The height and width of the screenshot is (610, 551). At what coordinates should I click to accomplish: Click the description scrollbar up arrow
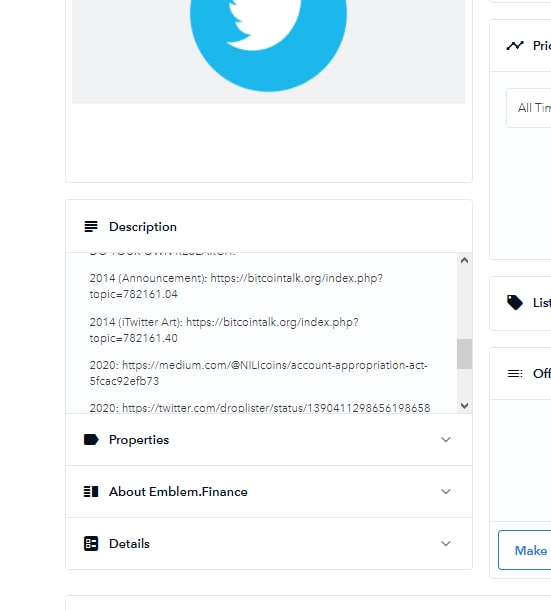click(x=464, y=260)
